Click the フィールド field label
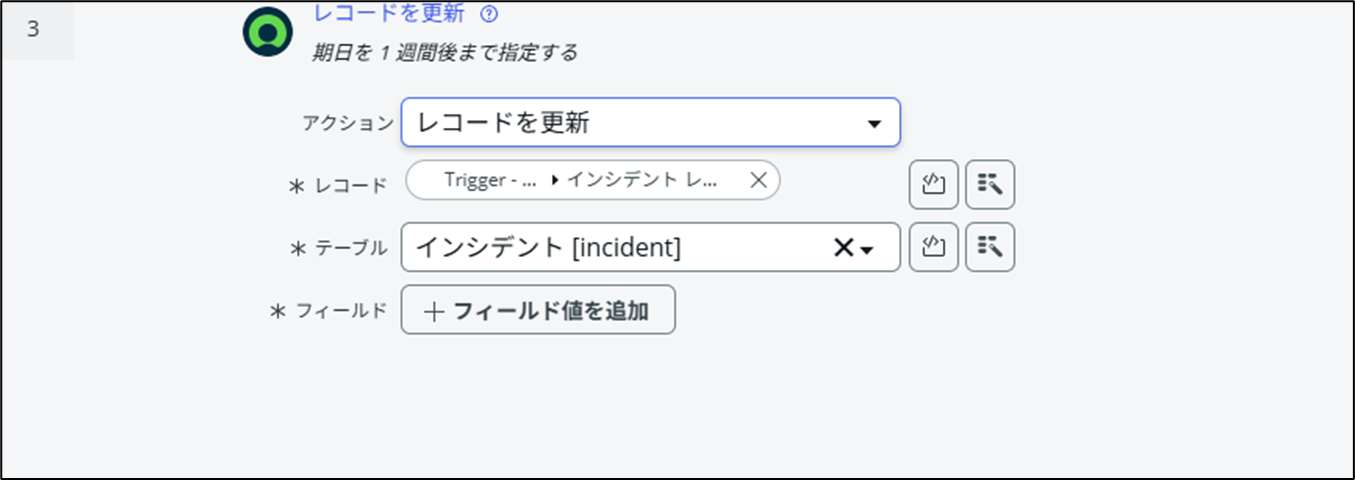The width and height of the screenshot is (1355, 480). (340, 311)
